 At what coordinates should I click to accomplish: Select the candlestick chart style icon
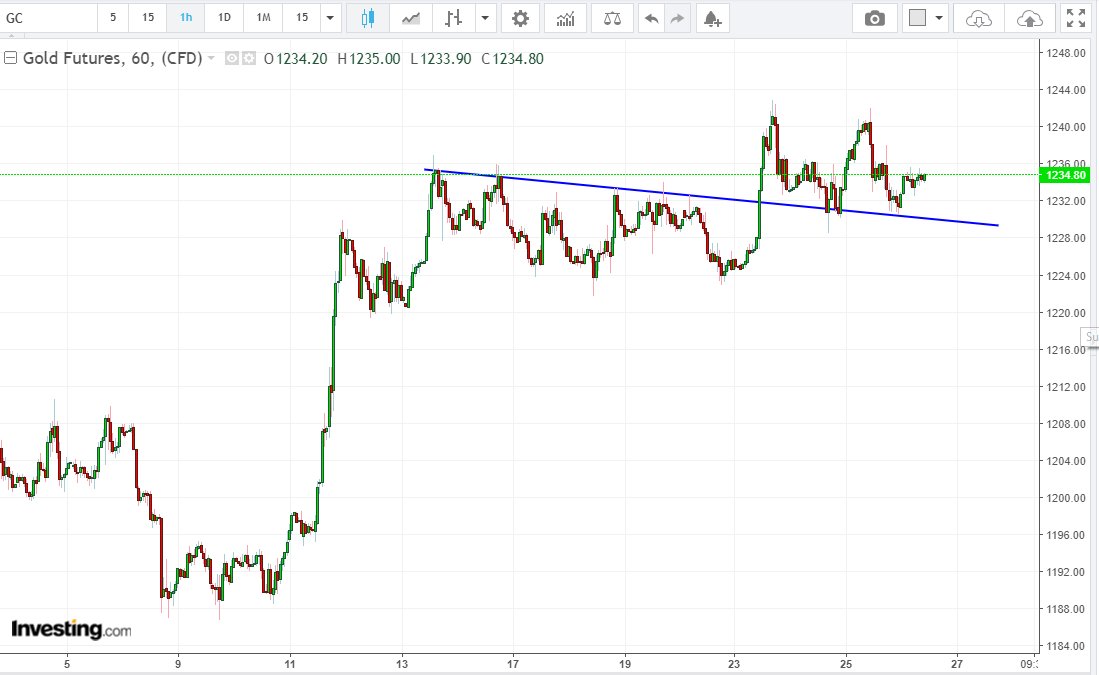coord(368,18)
